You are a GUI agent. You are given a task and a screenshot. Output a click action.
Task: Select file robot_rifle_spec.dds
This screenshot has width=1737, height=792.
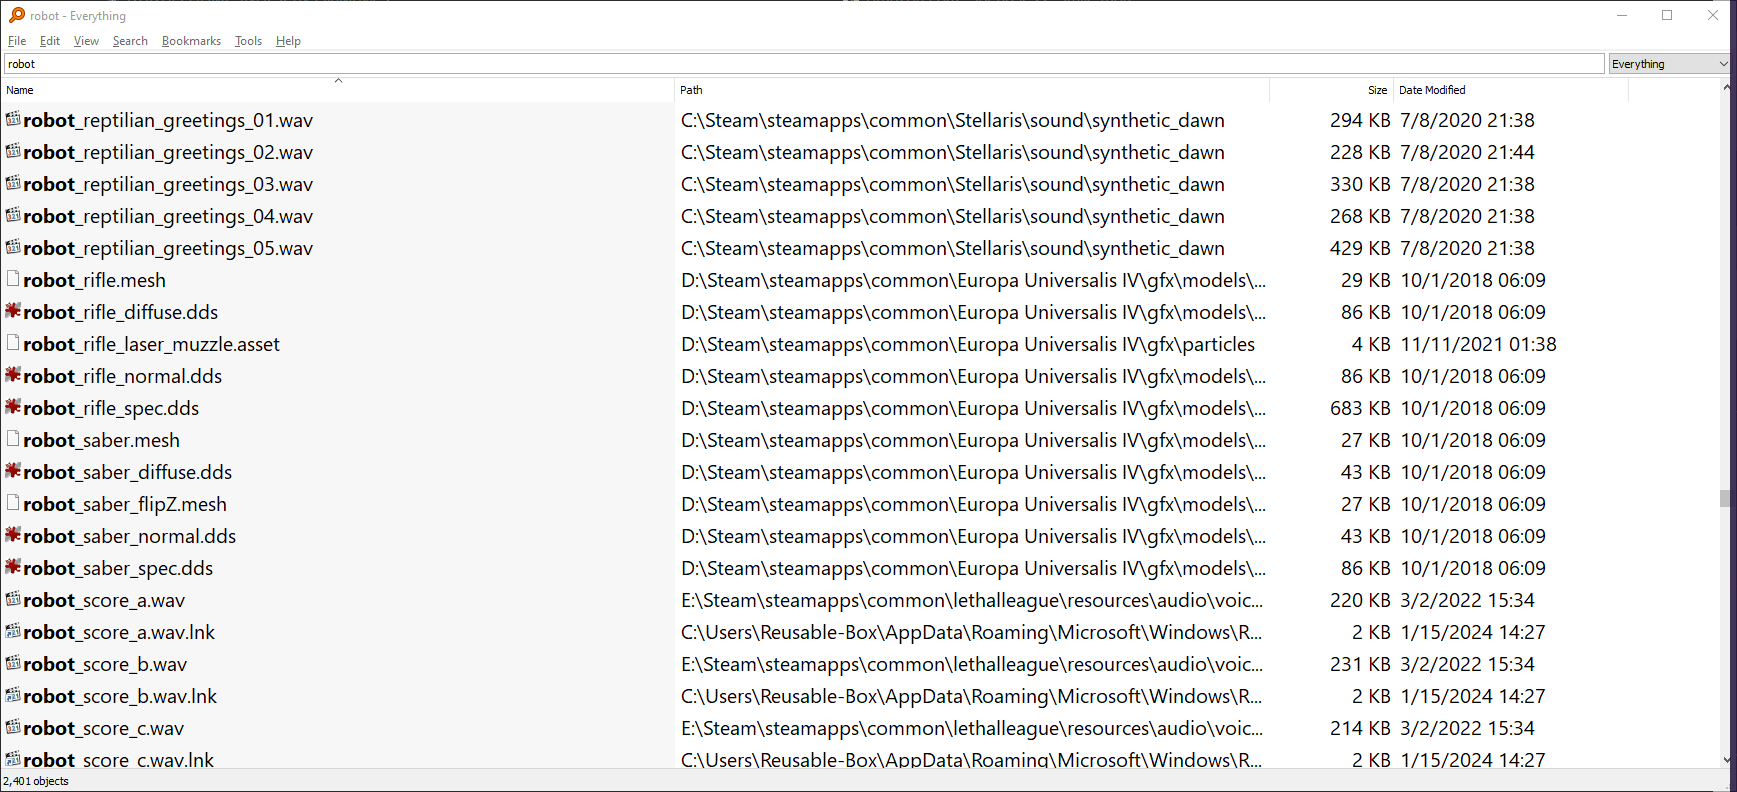pos(111,408)
